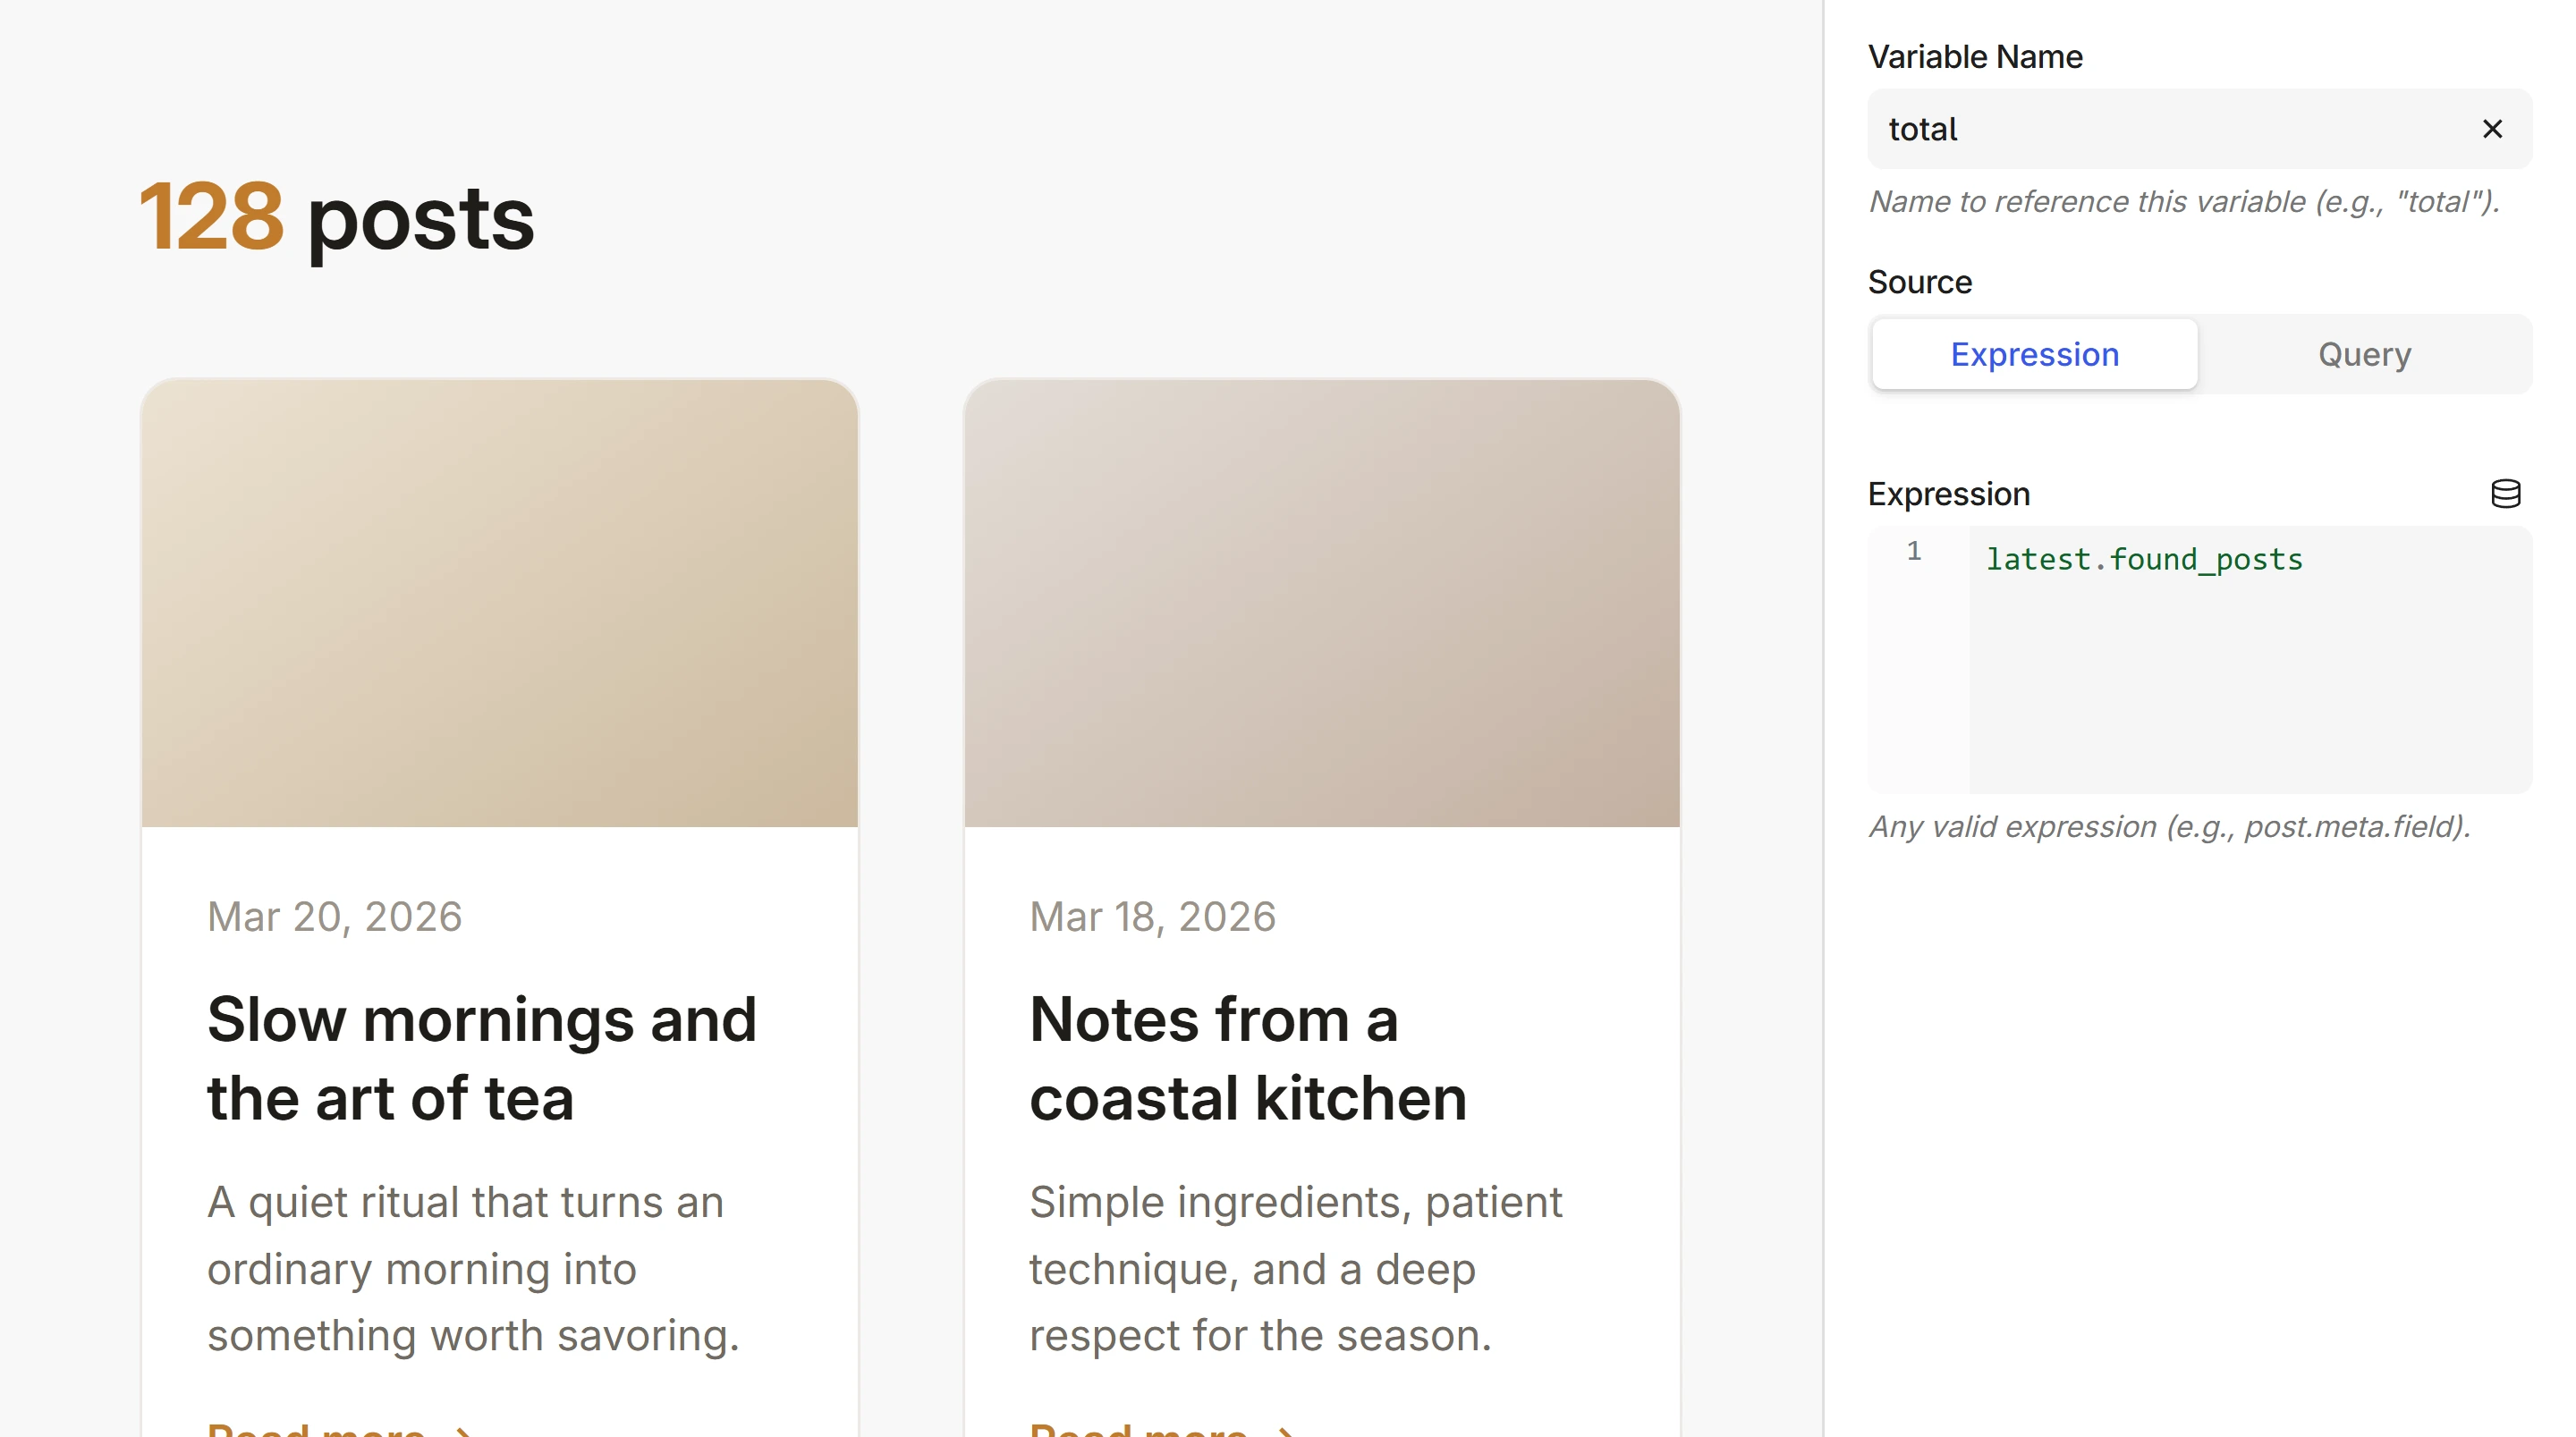Screen dimensions: 2576x1437
Task: Select the tea post's featured image placeholder
Action: tap(500, 603)
